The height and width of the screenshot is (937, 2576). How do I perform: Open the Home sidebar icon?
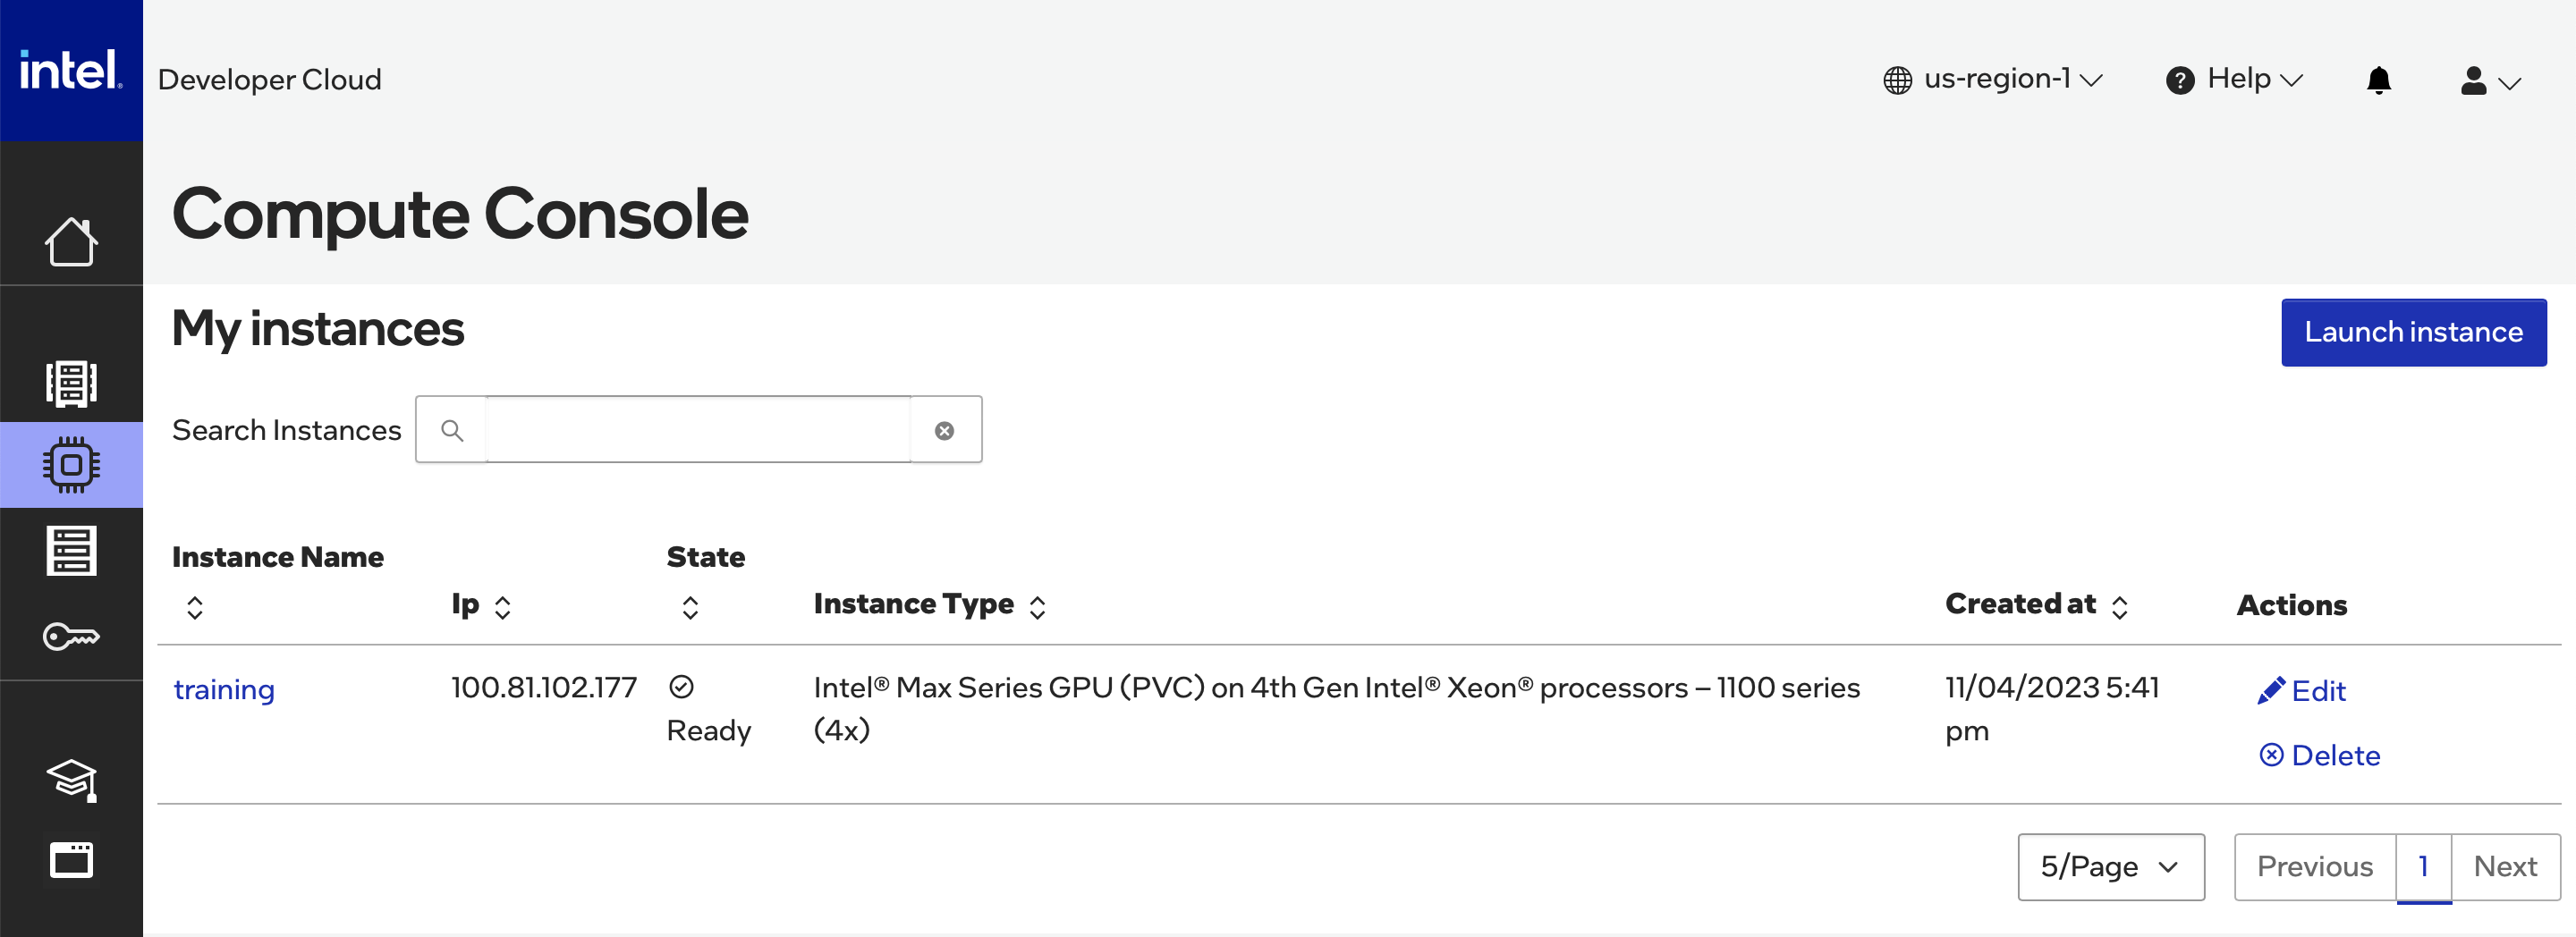click(x=71, y=243)
